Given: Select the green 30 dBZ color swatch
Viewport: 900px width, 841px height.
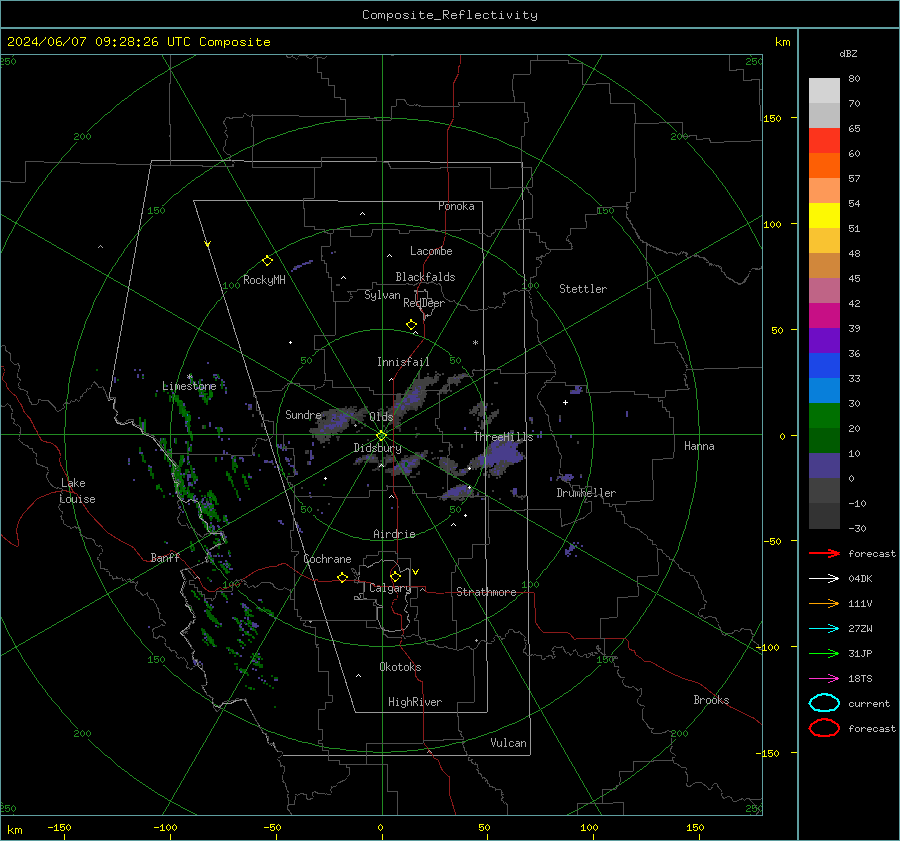Looking at the screenshot, I should click(824, 415).
